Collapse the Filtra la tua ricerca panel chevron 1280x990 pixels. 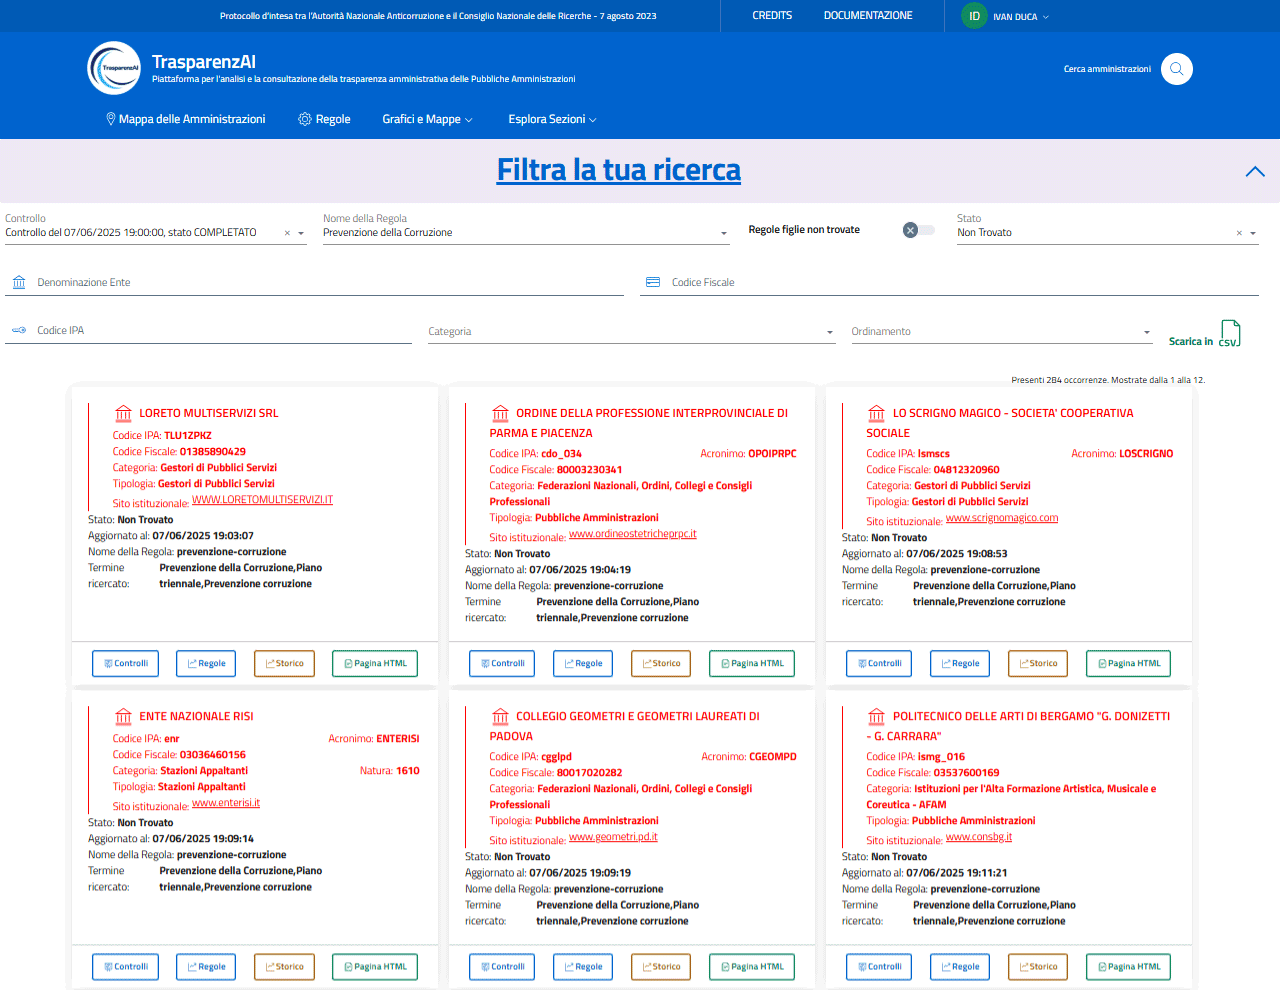pos(1255,171)
